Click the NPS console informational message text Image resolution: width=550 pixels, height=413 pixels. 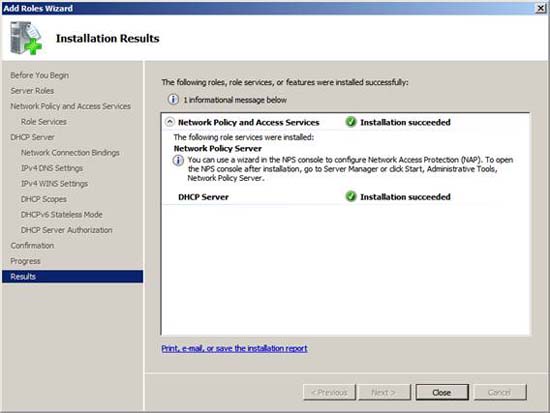click(350, 169)
